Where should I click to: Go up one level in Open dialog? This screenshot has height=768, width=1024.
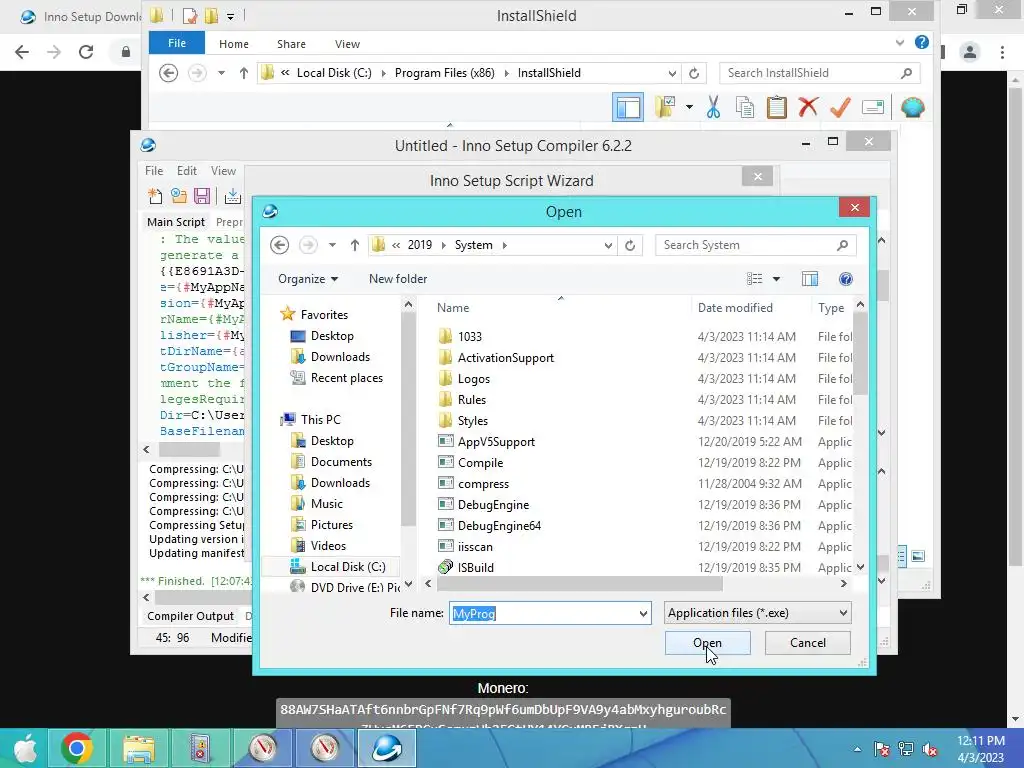point(355,245)
